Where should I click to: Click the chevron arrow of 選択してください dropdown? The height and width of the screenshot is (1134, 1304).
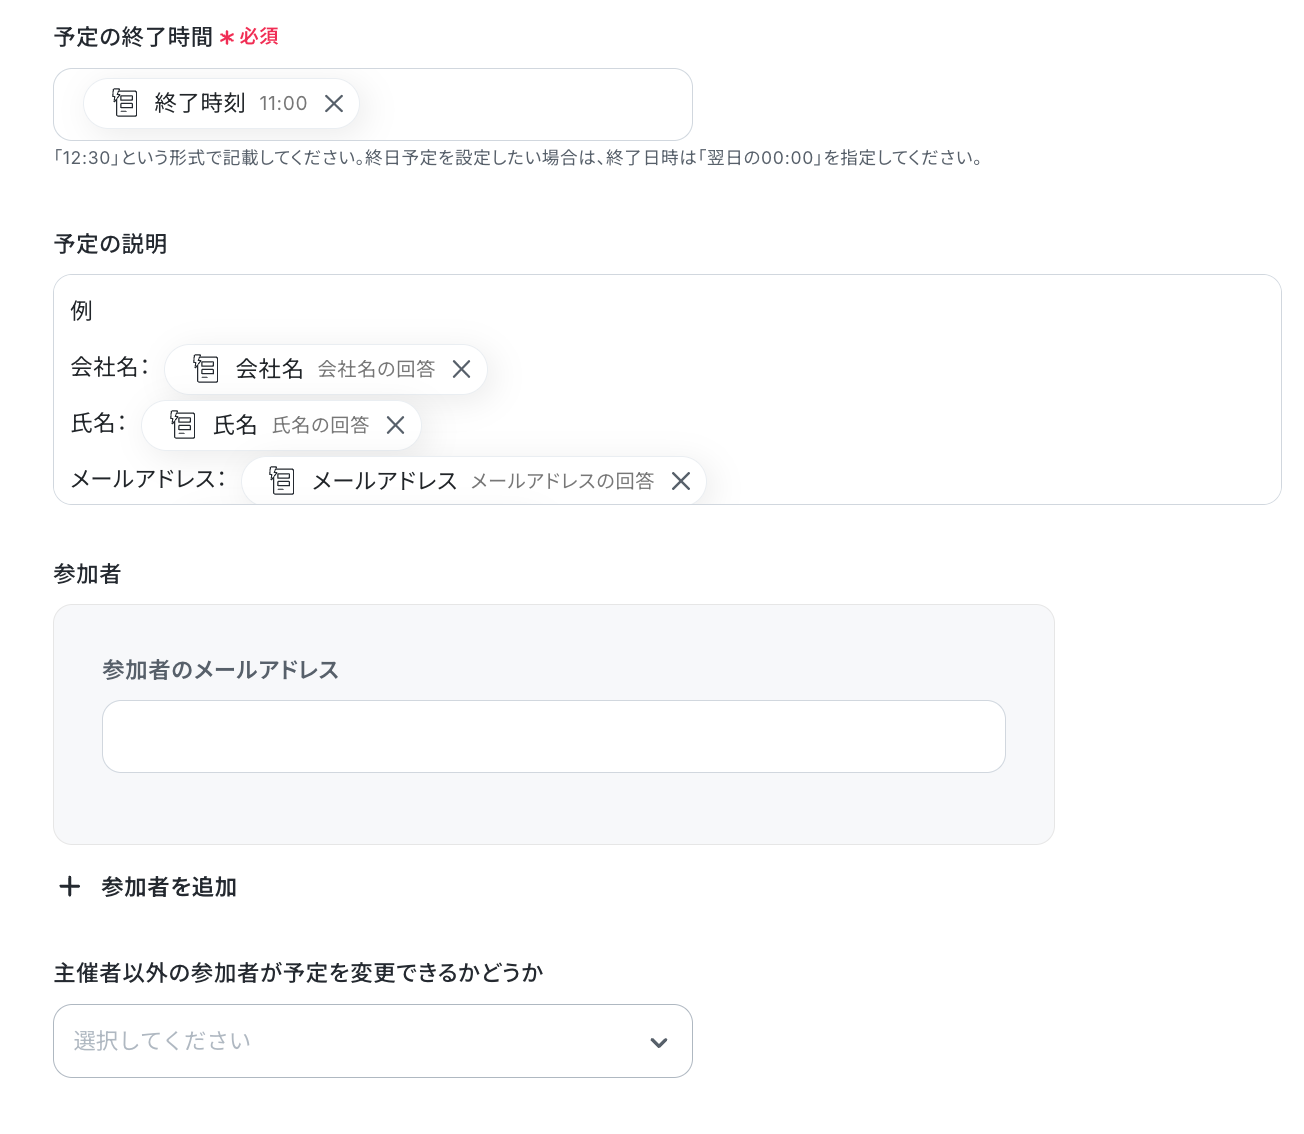[x=658, y=1042]
